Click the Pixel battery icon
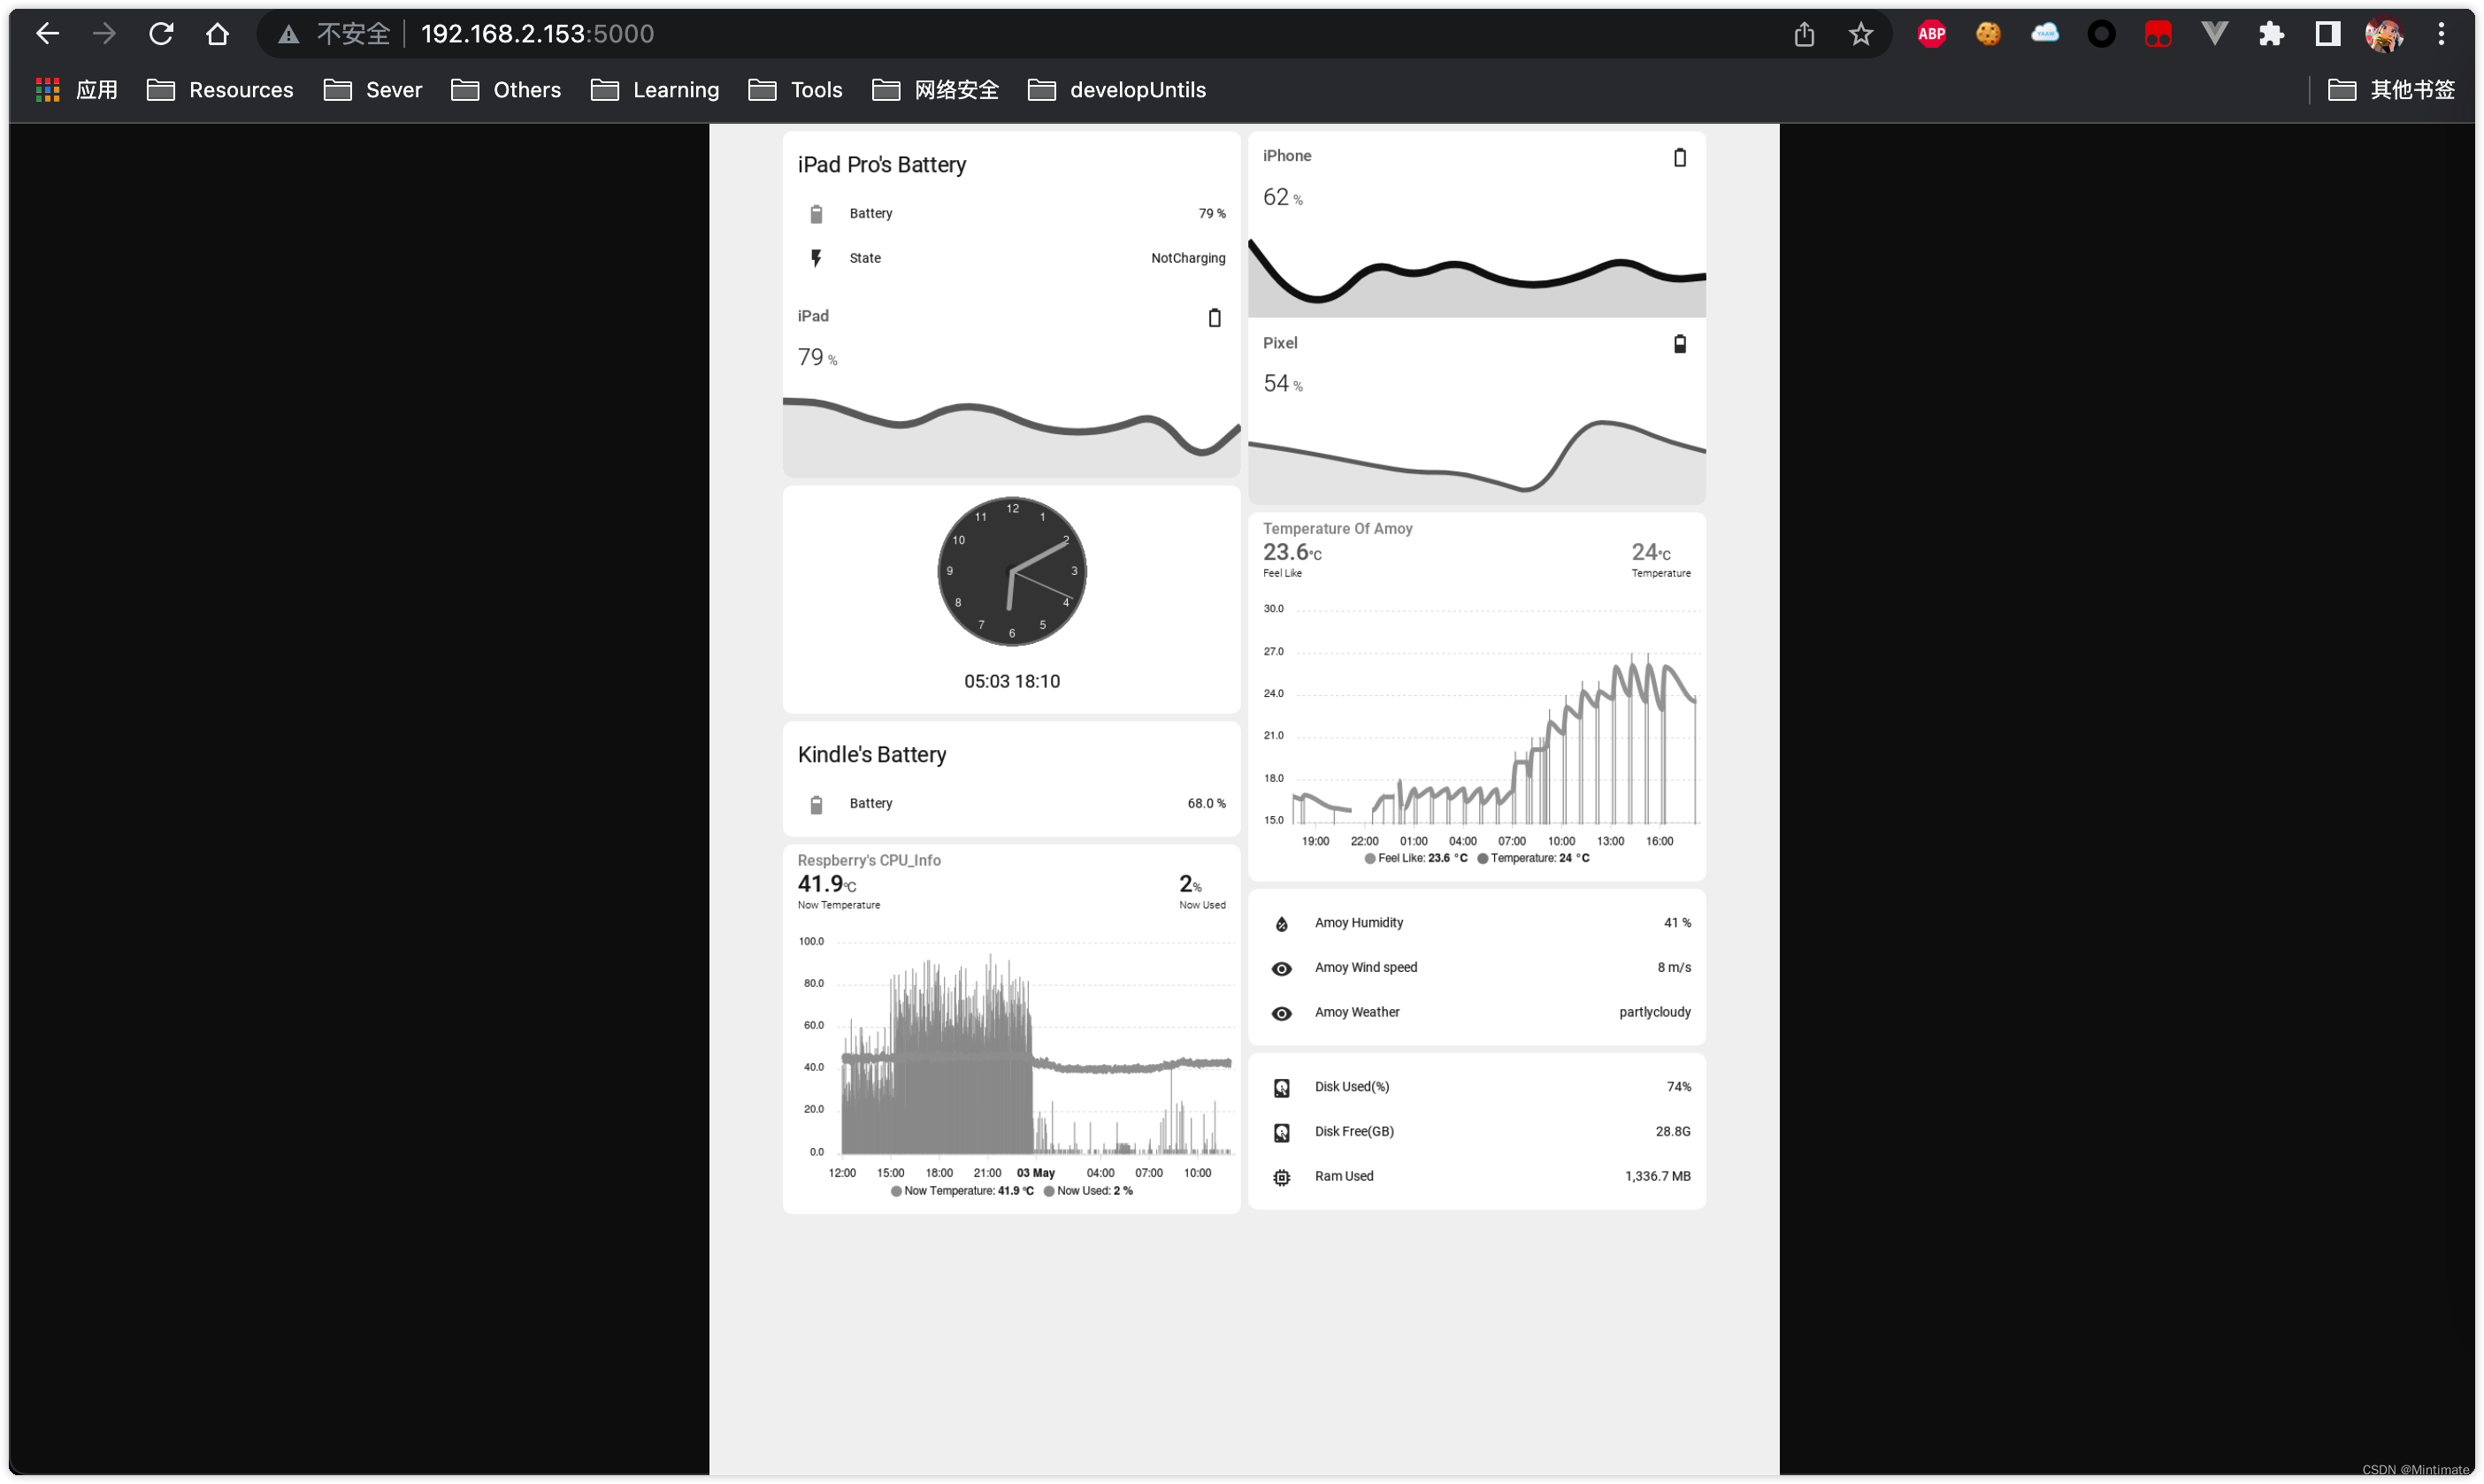This screenshot has width=2484, height=1484. tap(1680, 343)
